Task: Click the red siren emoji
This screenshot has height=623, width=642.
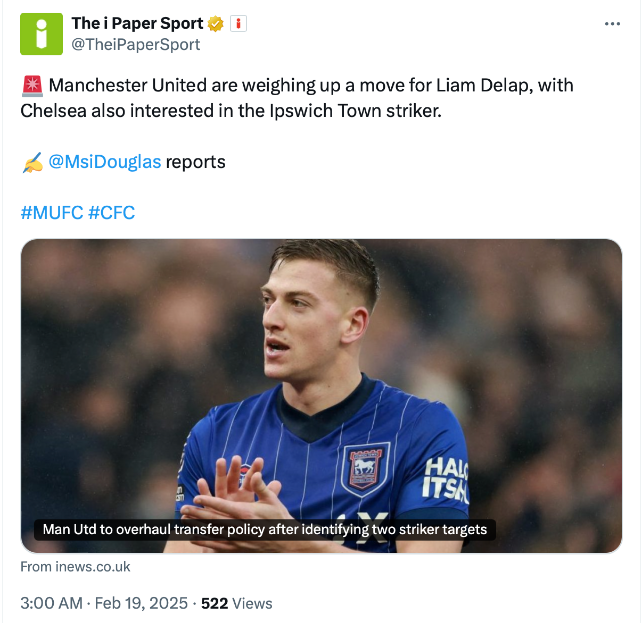Action: (x=31, y=86)
